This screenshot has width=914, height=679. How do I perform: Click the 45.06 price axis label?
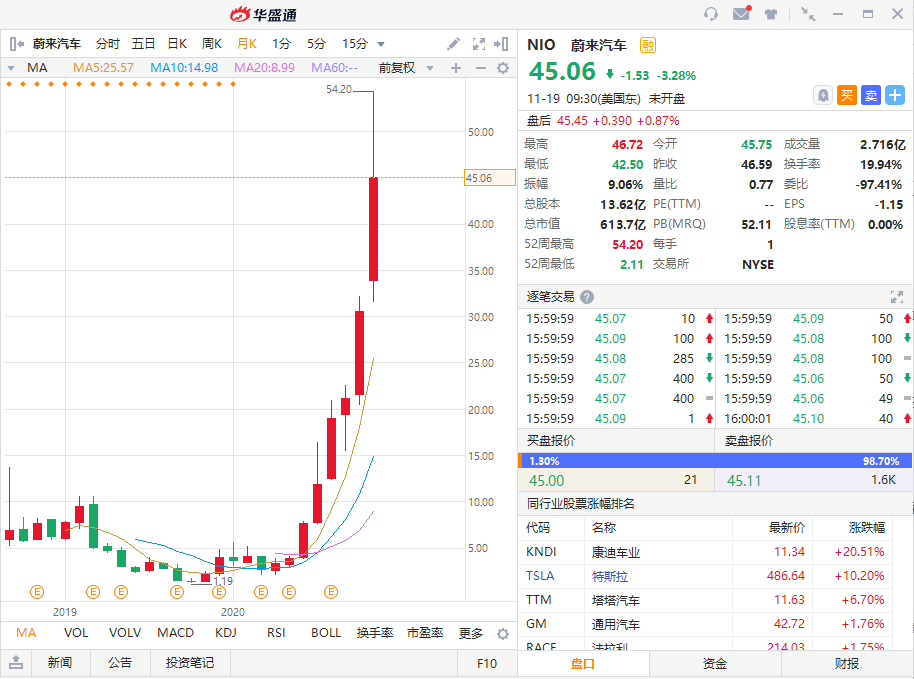pyautogui.click(x=490, y=178)
